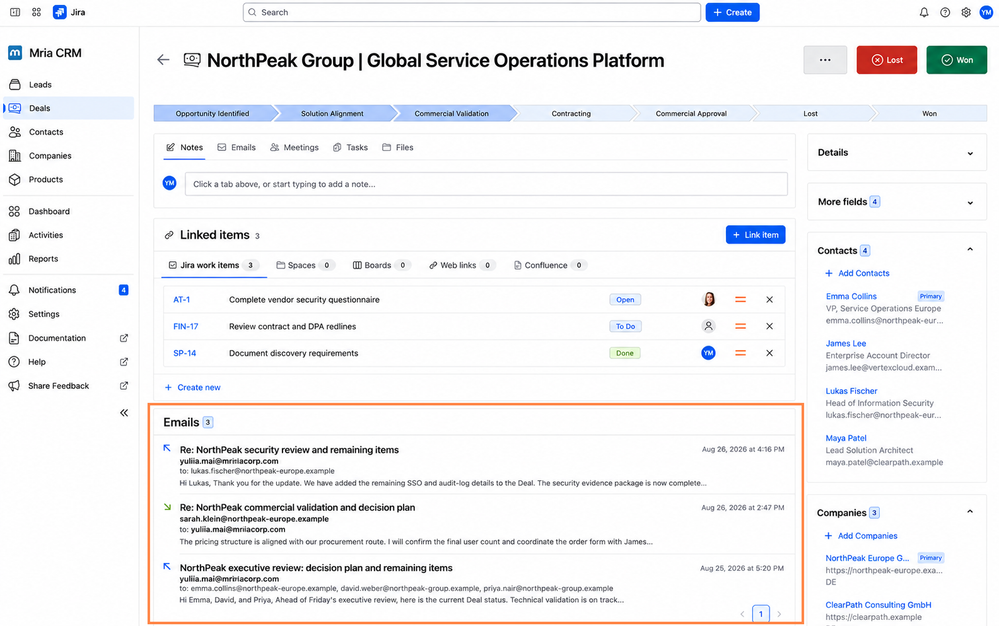Switch to the Boards tab
This screenshot has height=626, width=999.
pos(381,265)
